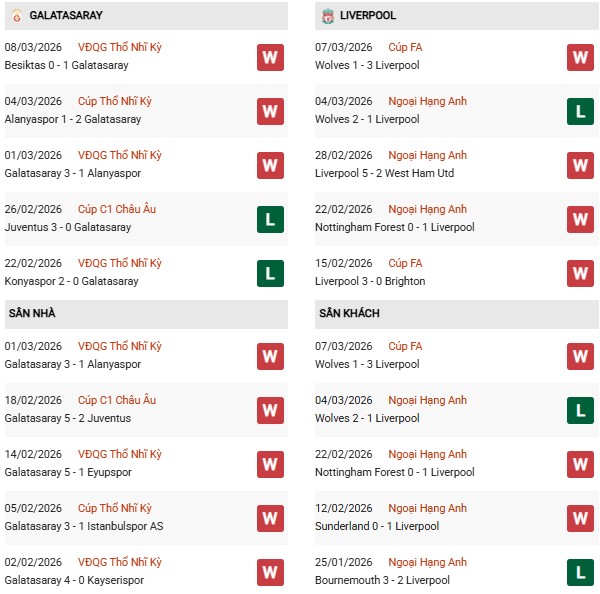
Task: Click the Galatasaray club logo icon
Action: click(x=16, y=16)
